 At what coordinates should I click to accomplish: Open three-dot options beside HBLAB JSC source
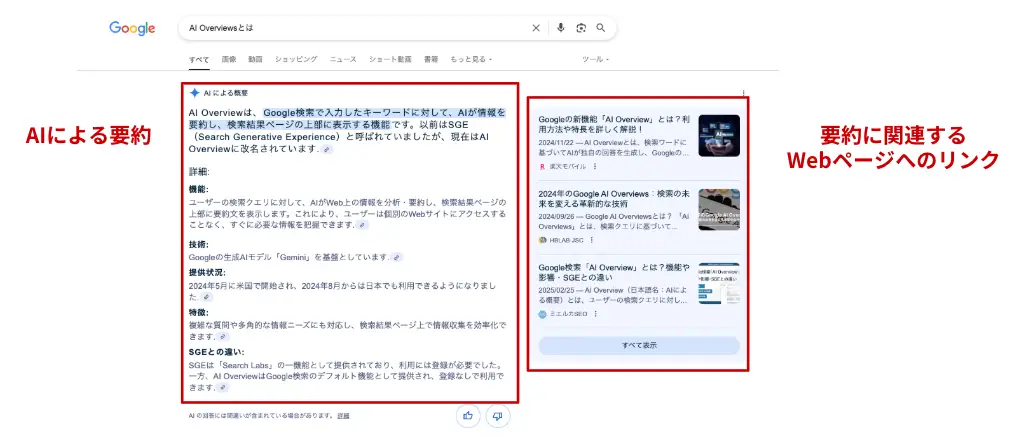(x=592, y=240)
